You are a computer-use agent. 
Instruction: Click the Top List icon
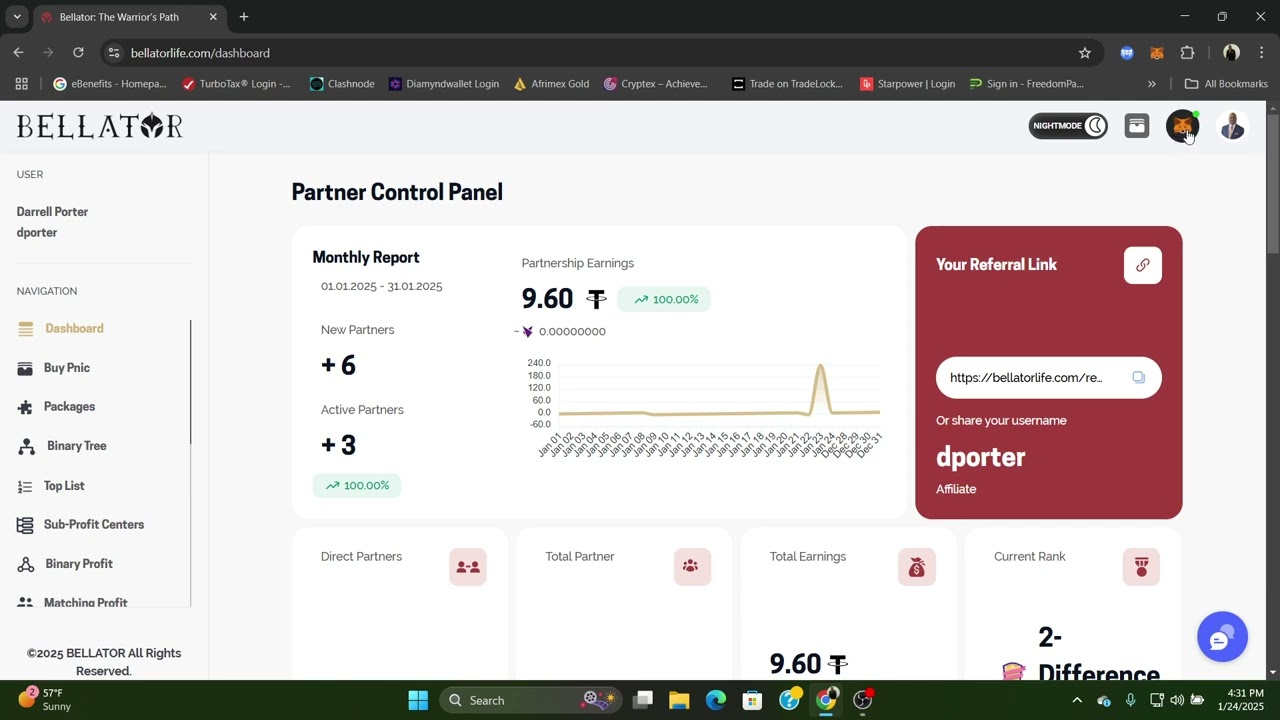[x=25, y=486]
